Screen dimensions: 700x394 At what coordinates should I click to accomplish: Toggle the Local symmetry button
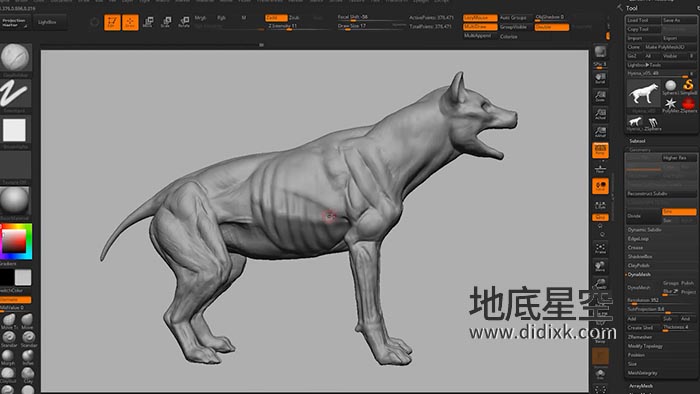point(600,186)
